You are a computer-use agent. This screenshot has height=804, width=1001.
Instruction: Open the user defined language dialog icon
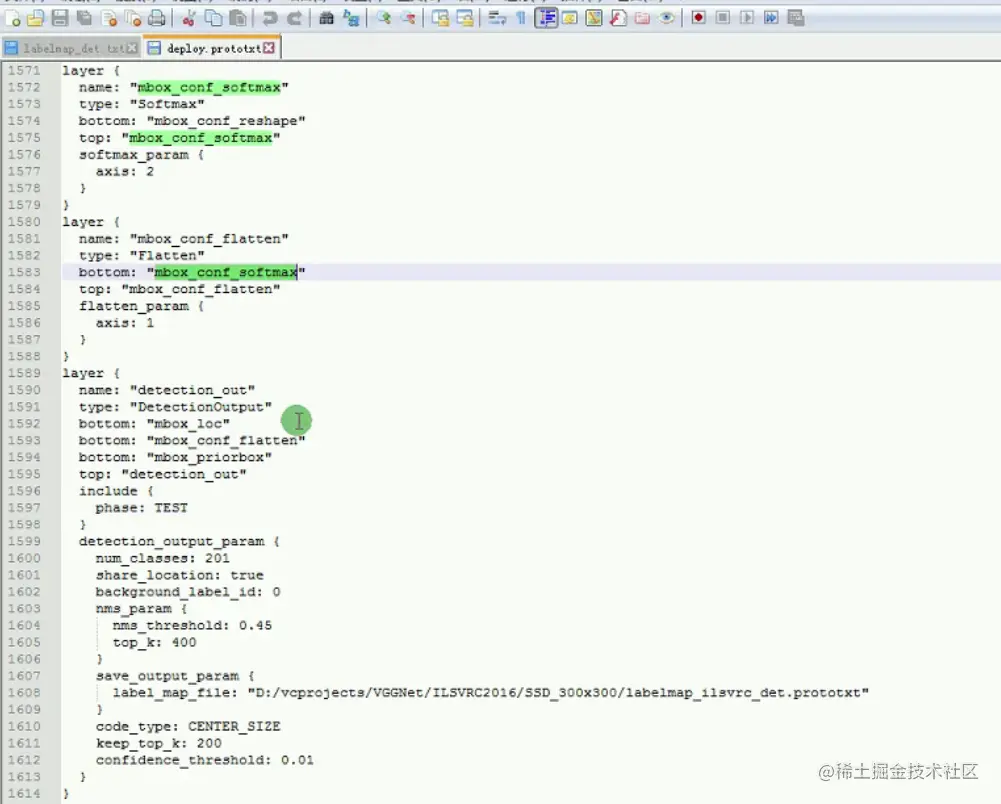click(x=569, y=19)
